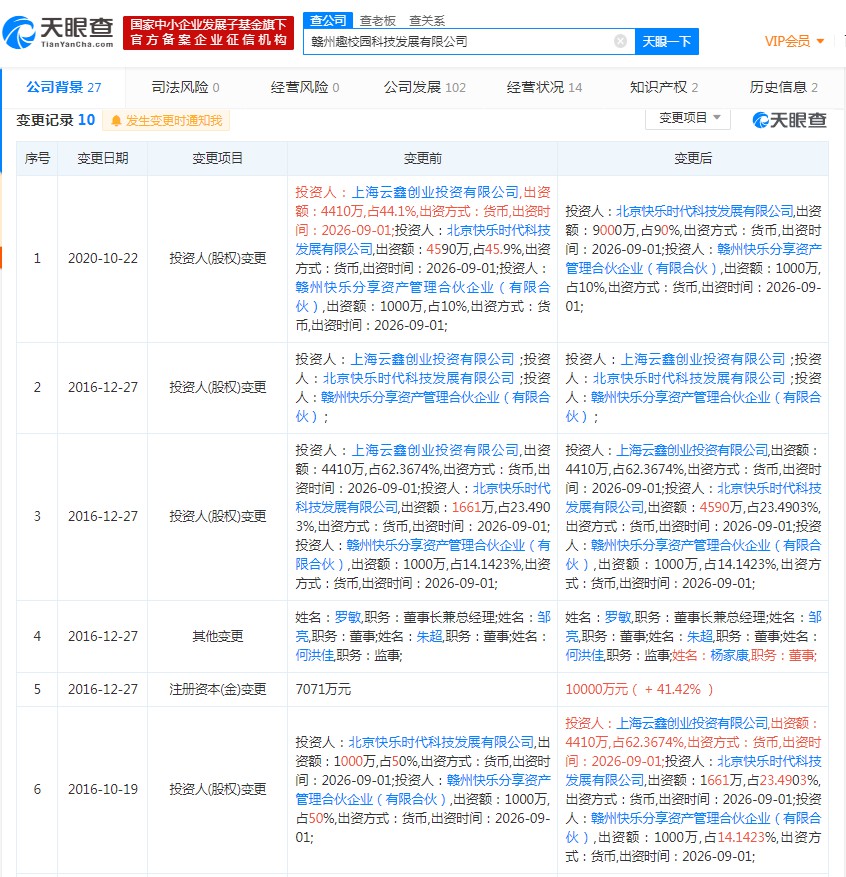
Task: Open 上海云鑫创业投资有限公司 link in row 1 变更前
Action: (435, 192)
